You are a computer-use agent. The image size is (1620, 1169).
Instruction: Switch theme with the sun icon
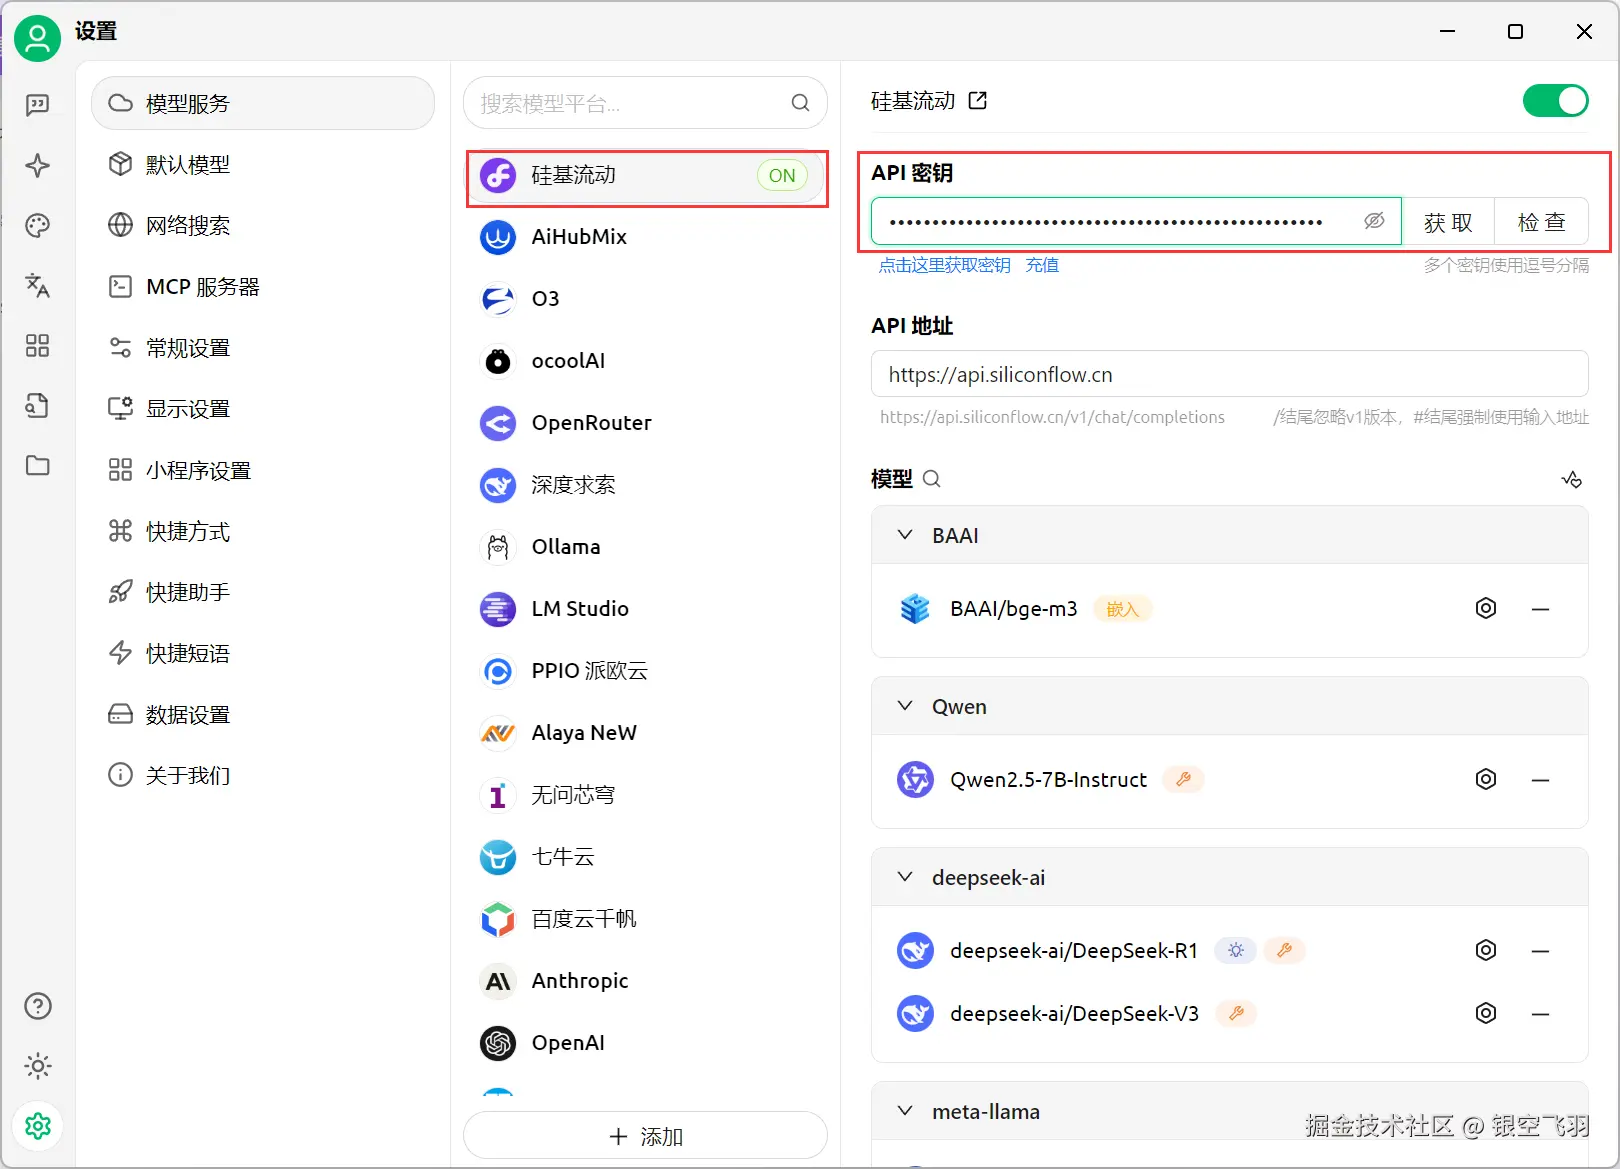(x=38, y=1066)
